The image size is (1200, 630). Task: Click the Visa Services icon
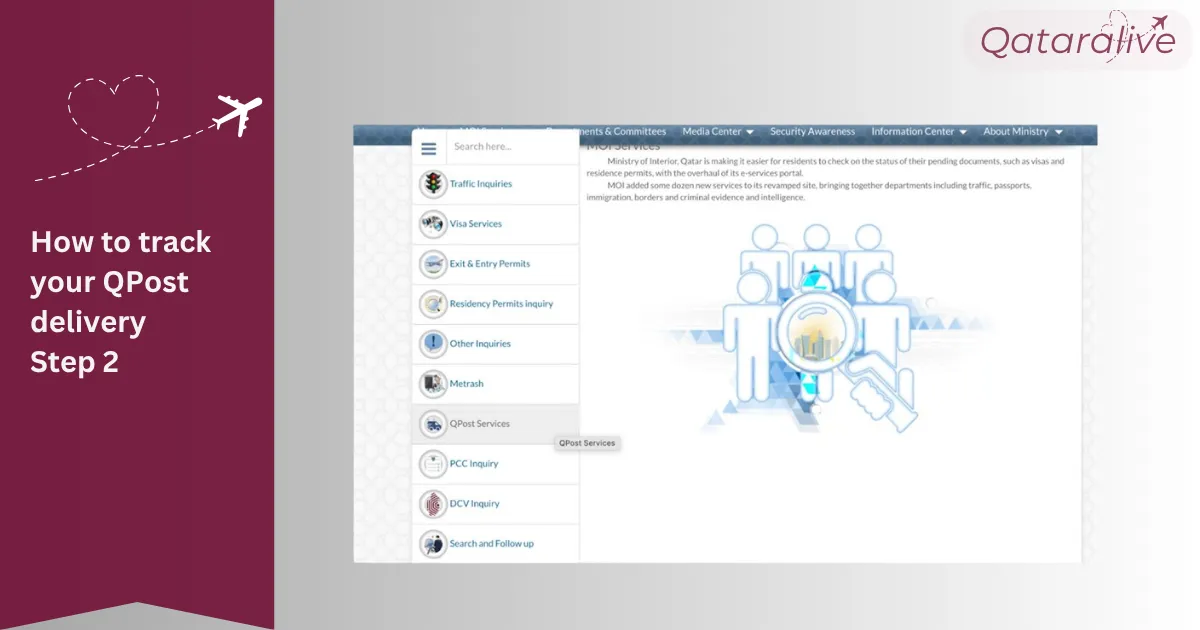pyautogui.click(x=433, y=224)
